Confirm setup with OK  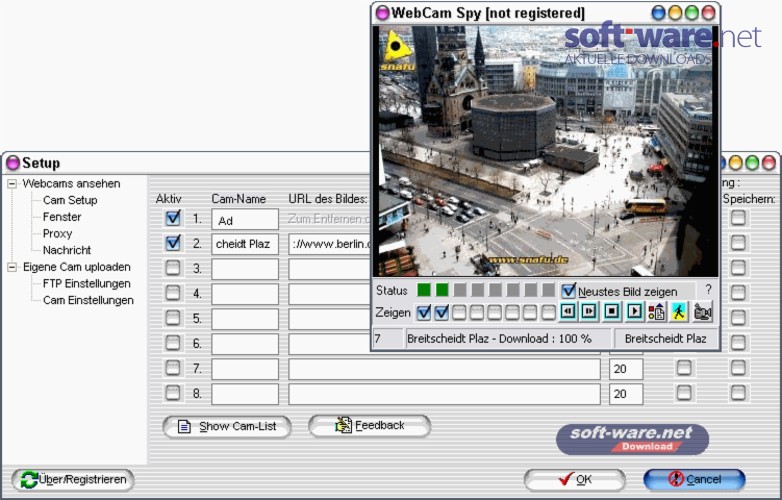[x=575, y=480]
